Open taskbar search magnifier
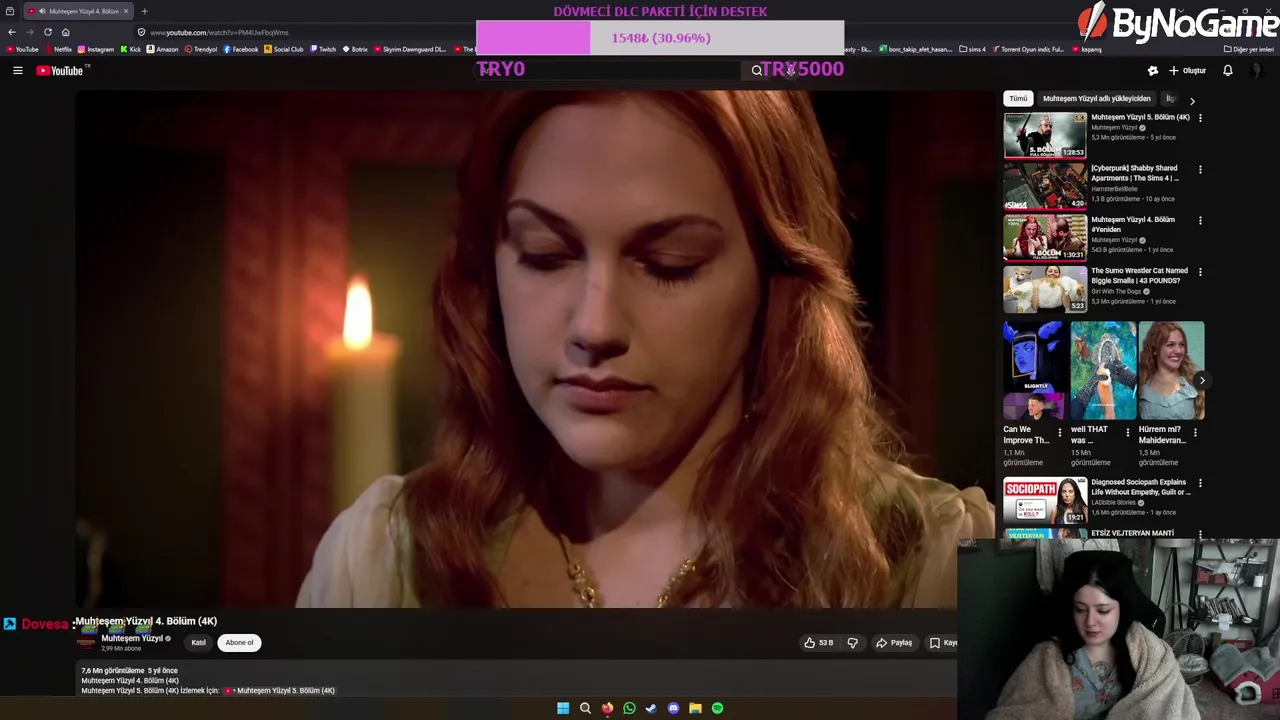1280x720 pixels. point(585,708)
